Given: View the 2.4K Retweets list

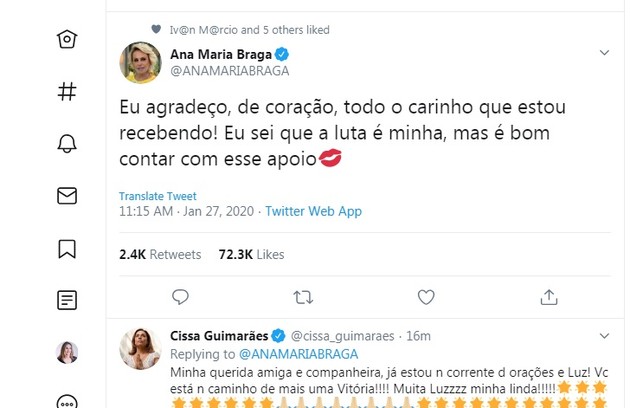Looking at the screenshot, I should click(x=160, y=255).
